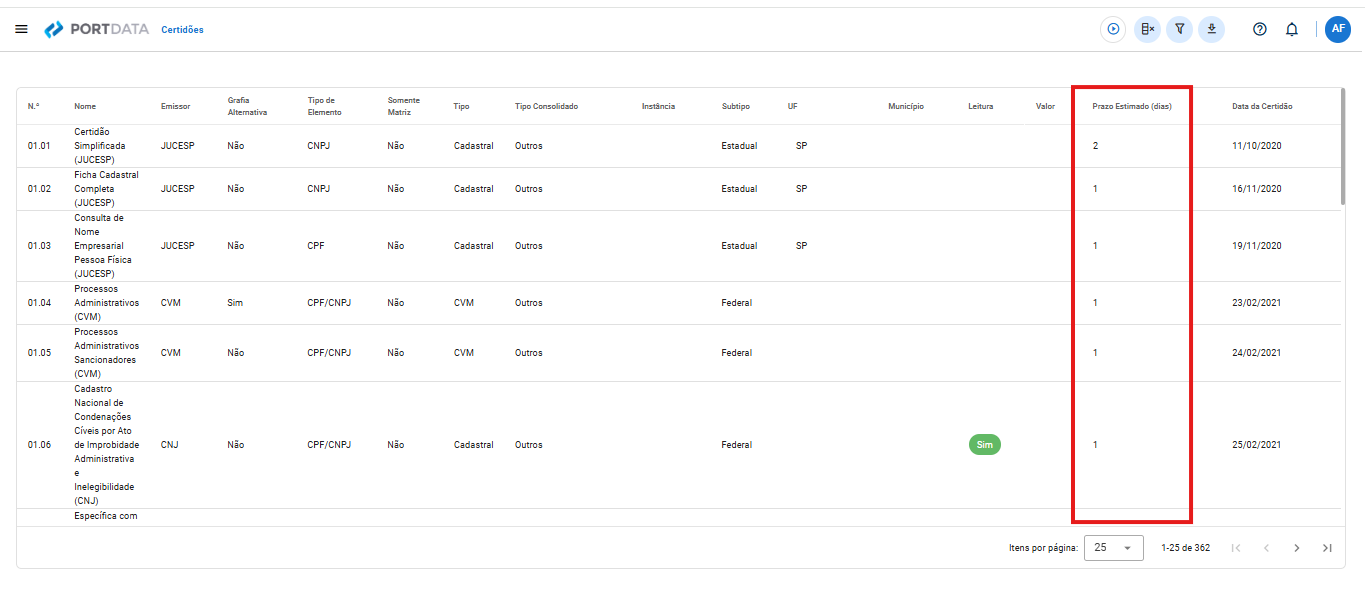Open the filter funnel icon
This screenshot has width=1365, height=605.
pyautogui.click(x=1180, y=29)
